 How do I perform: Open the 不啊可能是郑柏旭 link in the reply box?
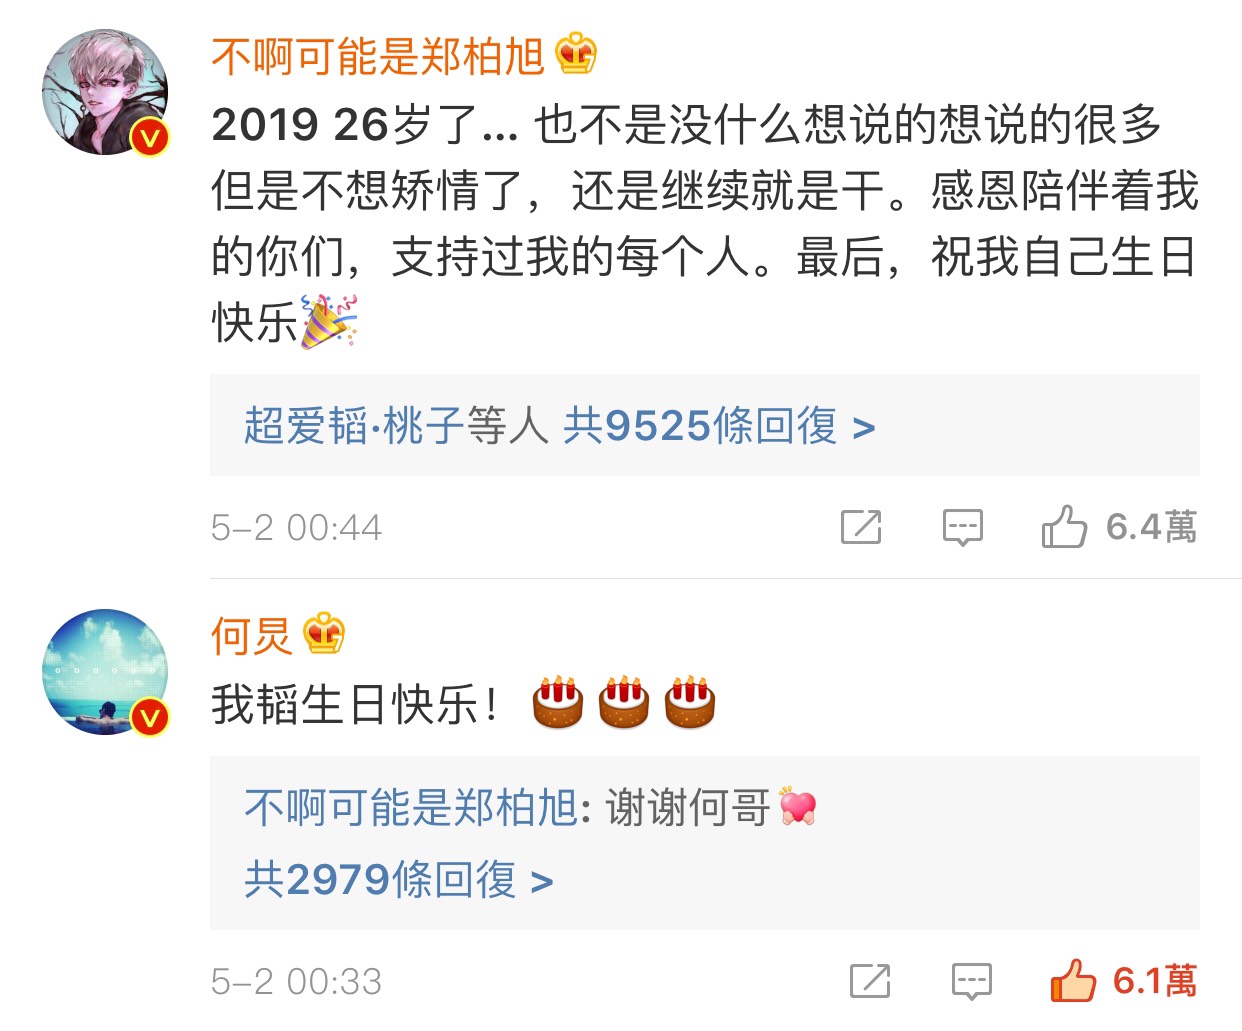[411, 807]
